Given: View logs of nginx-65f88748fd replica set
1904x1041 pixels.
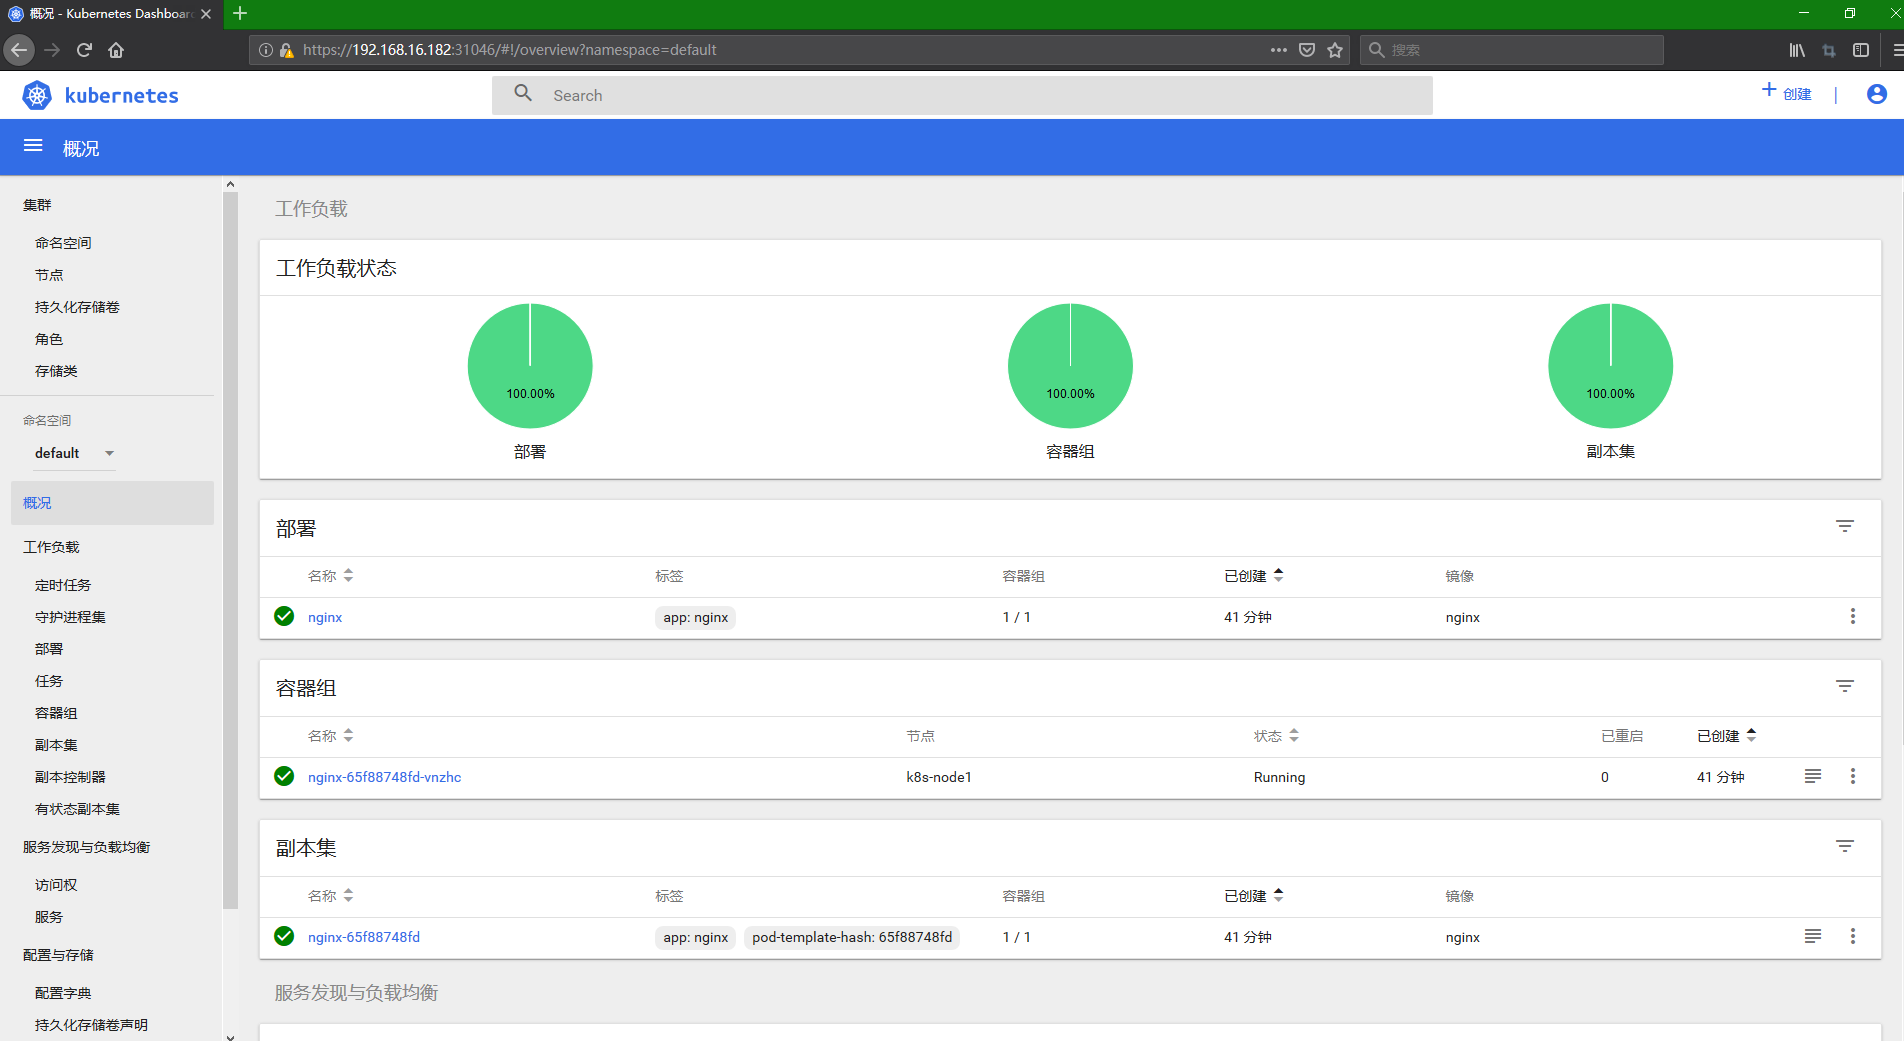Looking at the screenshot, I should (1813, 936).
